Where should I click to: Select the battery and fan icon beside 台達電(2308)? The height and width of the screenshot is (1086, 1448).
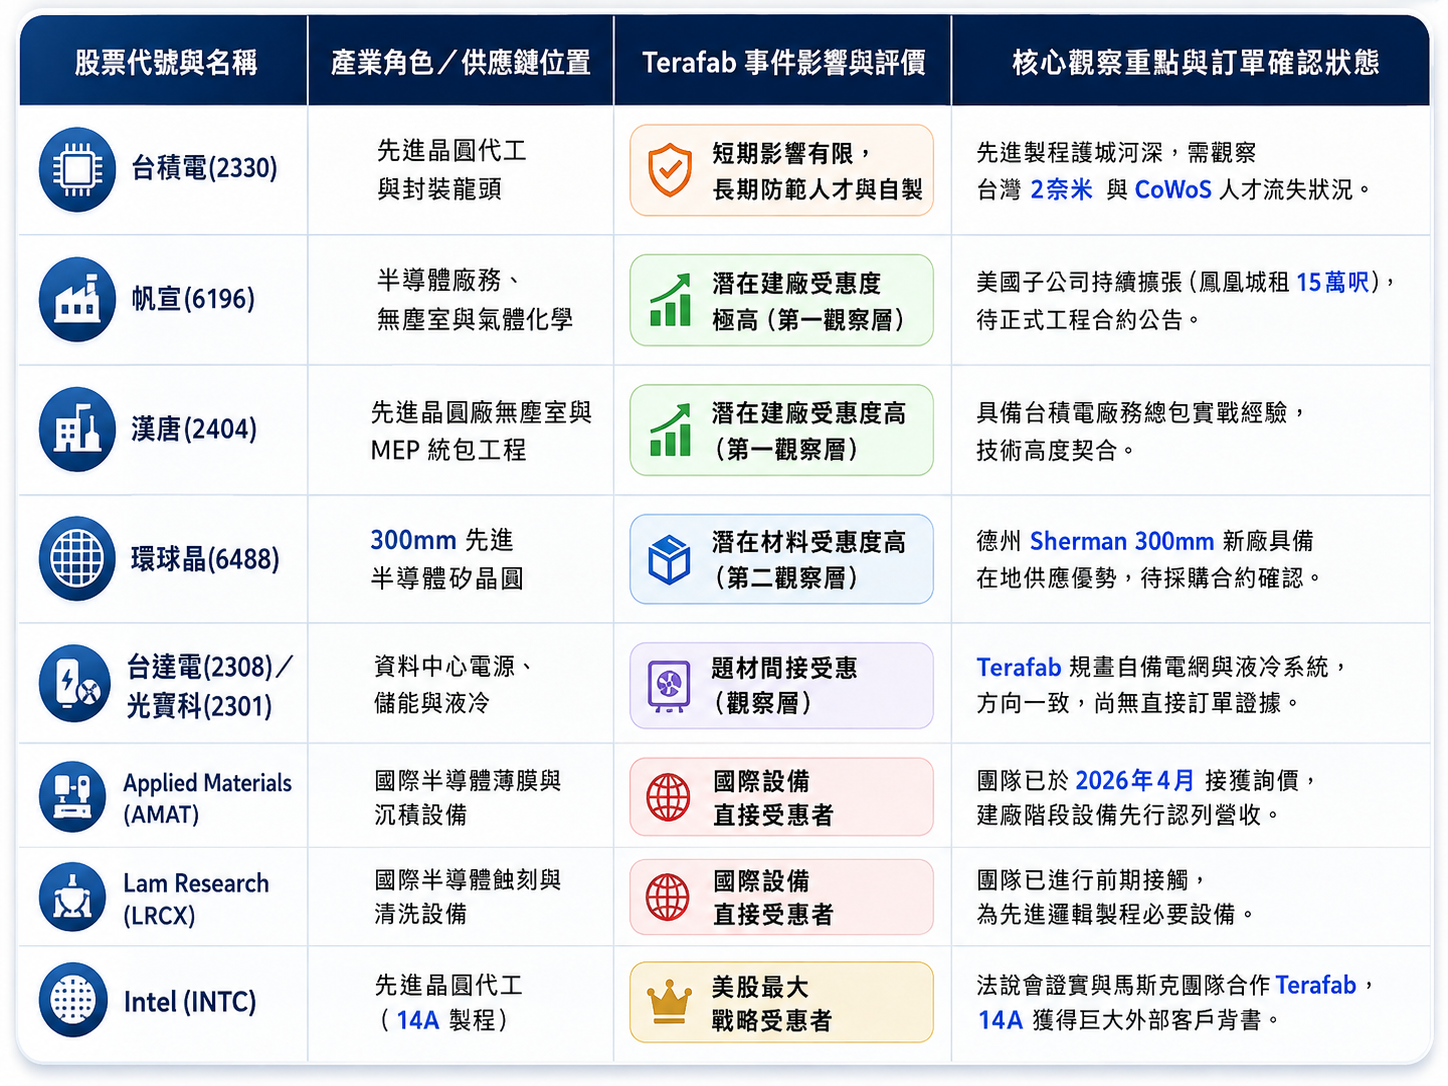point(75,684)
